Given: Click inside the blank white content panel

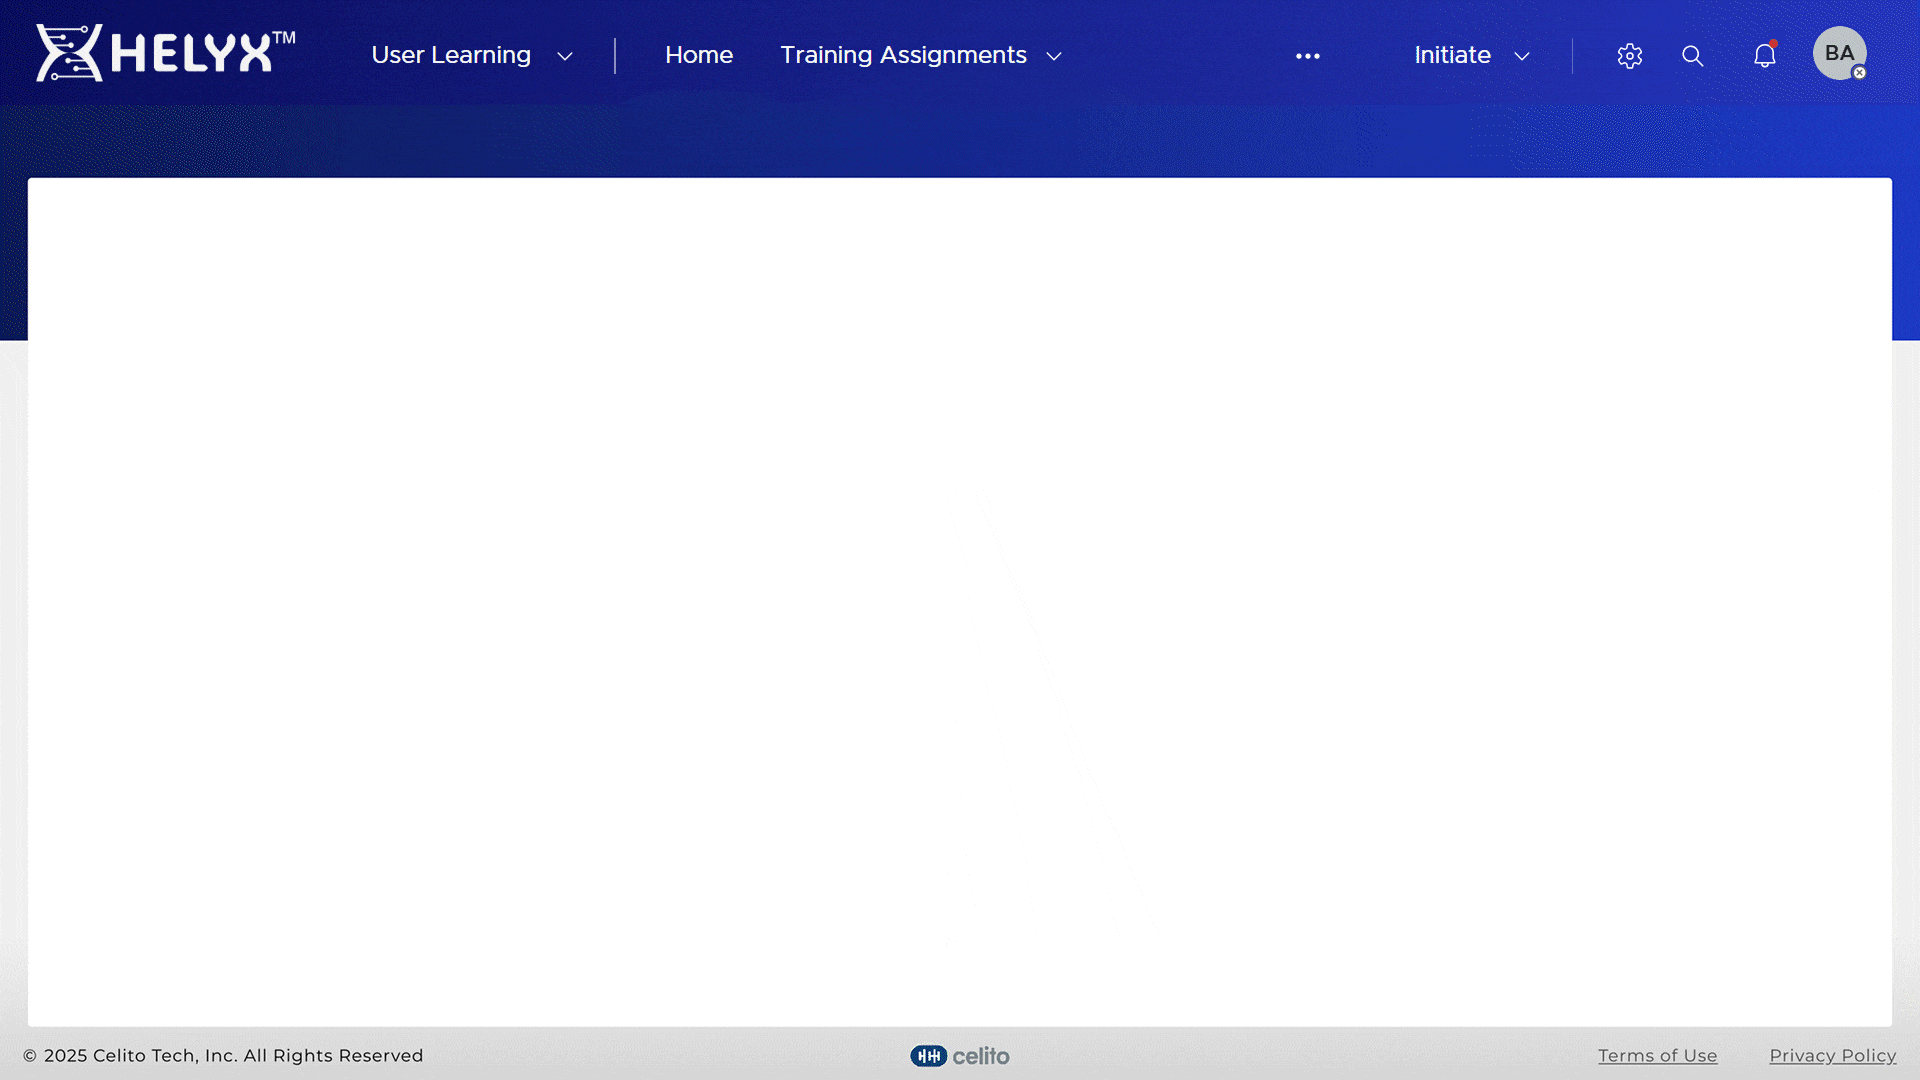Looking at the screenshot, I should point(960,600).
